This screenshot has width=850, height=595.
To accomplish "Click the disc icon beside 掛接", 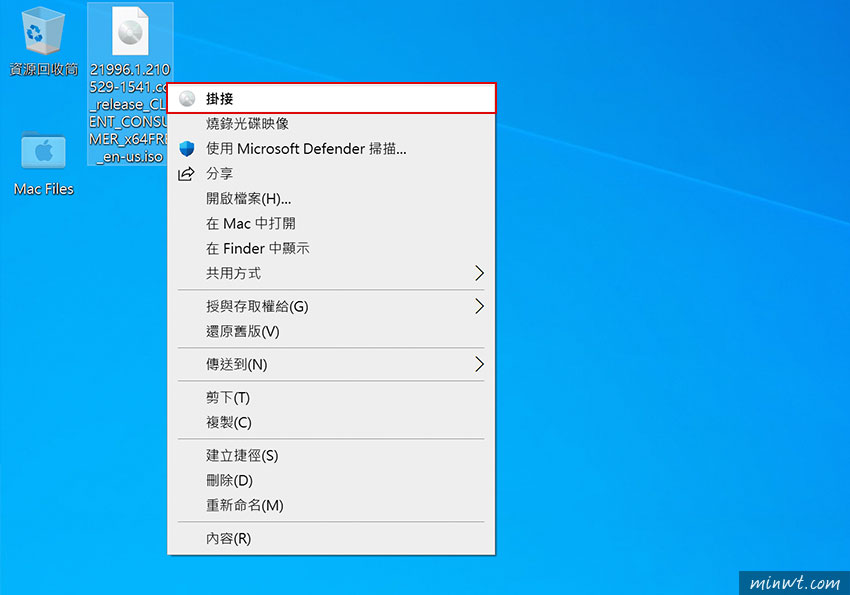I will (187, 99).
